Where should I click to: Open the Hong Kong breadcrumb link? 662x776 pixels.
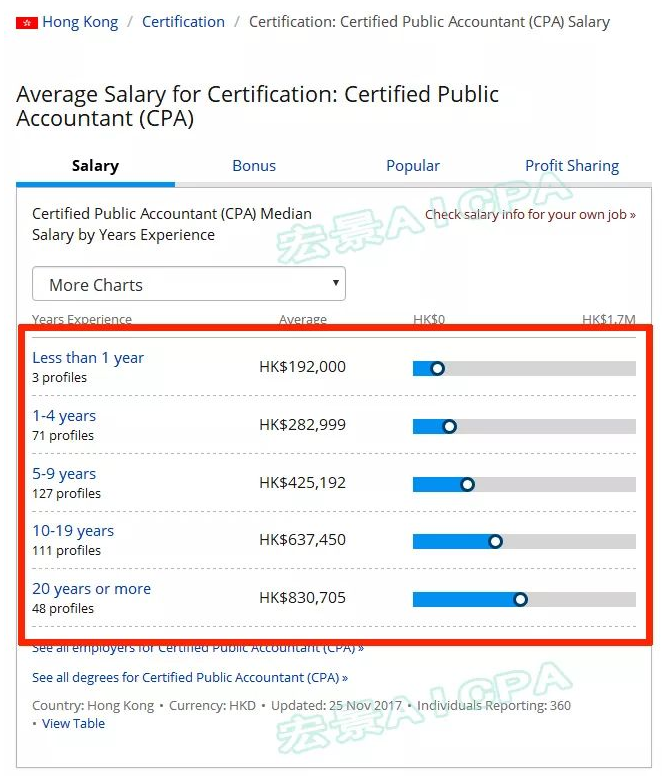(80, 22)
